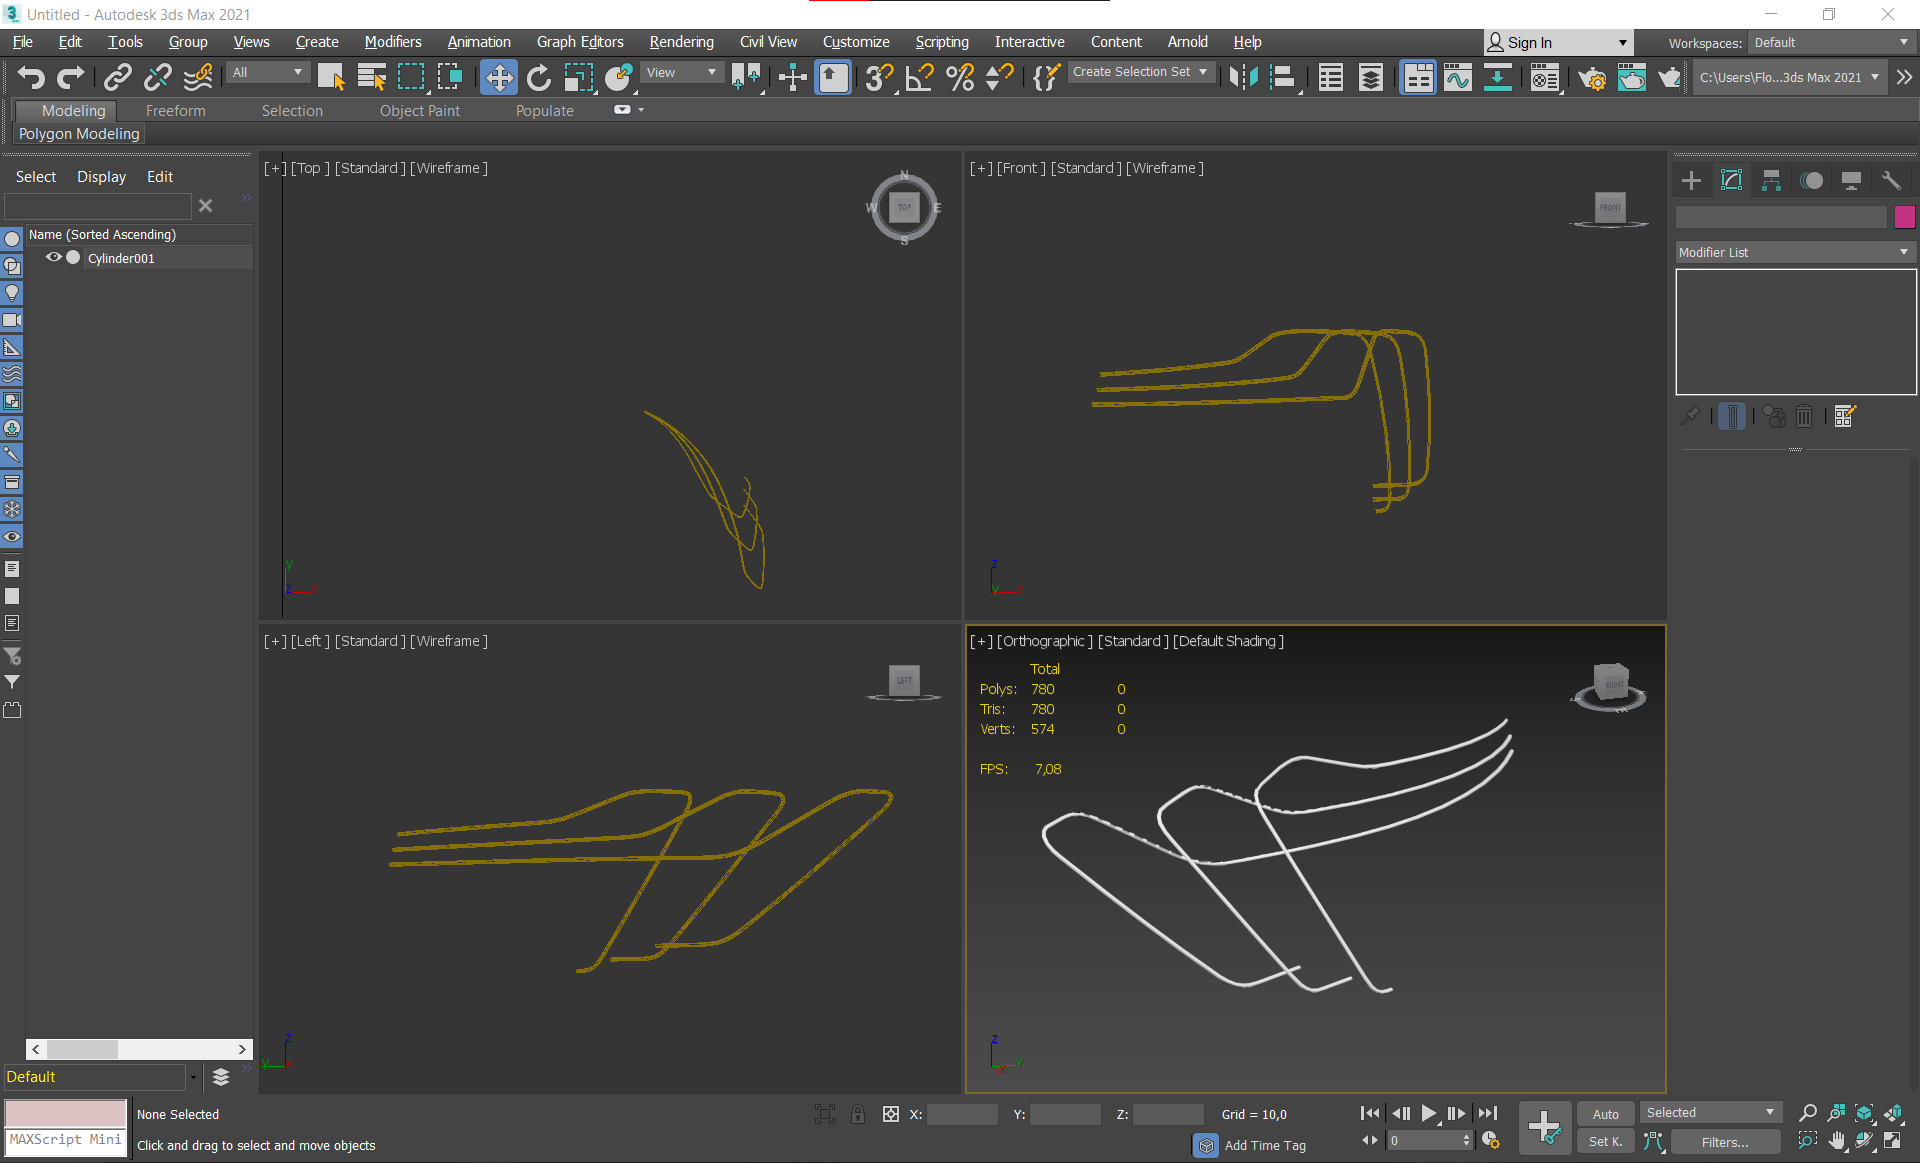Select the Select and Move tool
The image size is (1920, 1163).
[498, 77]
